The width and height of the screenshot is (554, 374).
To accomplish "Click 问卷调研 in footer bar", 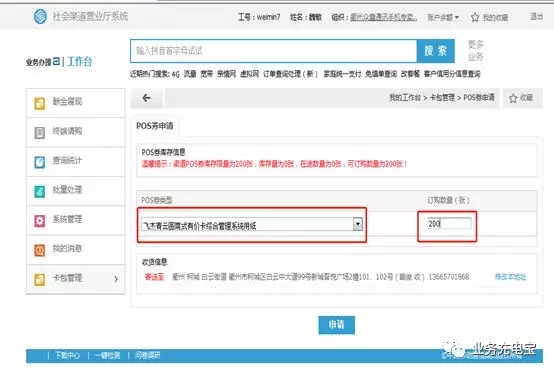I will [147, 355].
